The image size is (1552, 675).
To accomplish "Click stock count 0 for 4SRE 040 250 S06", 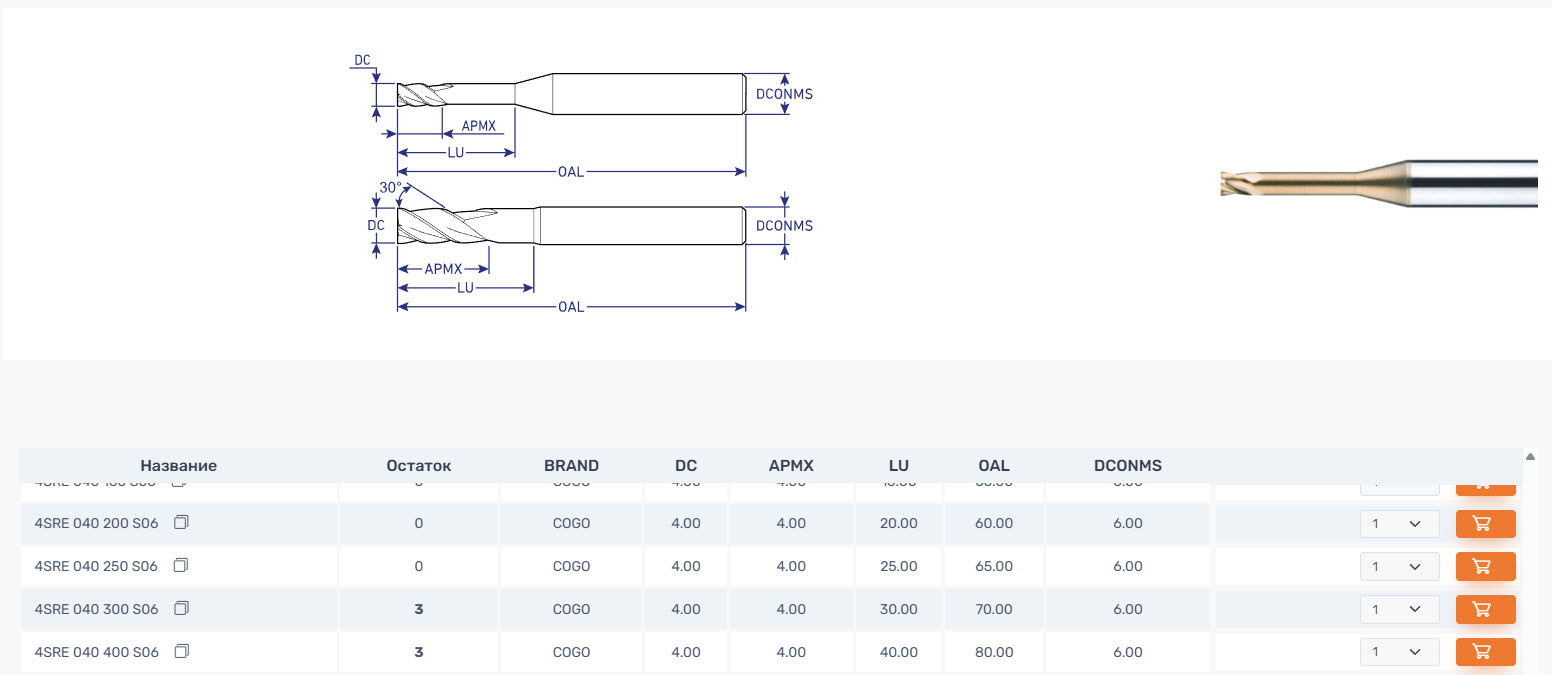I will click(419, 567).
